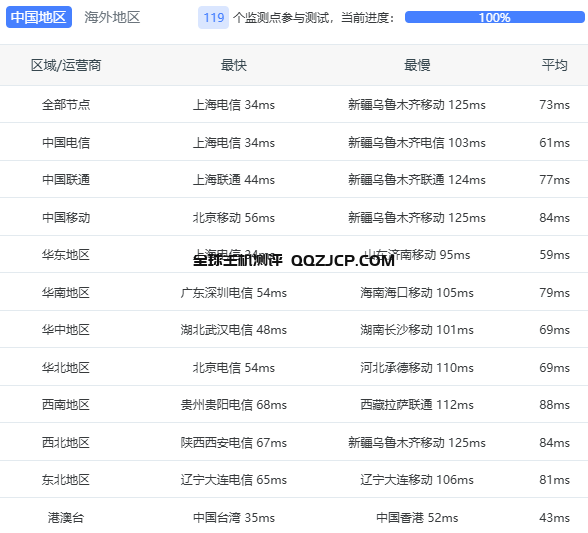Click the 61ms average value
This screenshot has width=588, height=533.
pyautogui.click(x=554, y=143)
